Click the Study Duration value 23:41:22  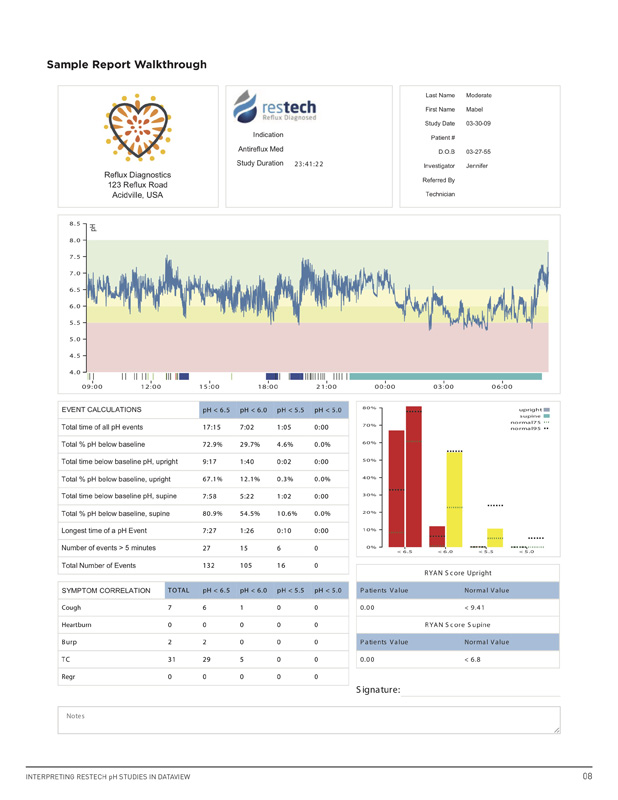(308, 164)
